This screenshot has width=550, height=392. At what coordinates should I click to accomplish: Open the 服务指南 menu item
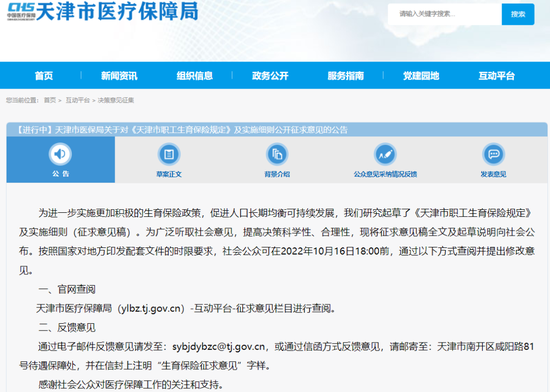(x=346, y=76)
